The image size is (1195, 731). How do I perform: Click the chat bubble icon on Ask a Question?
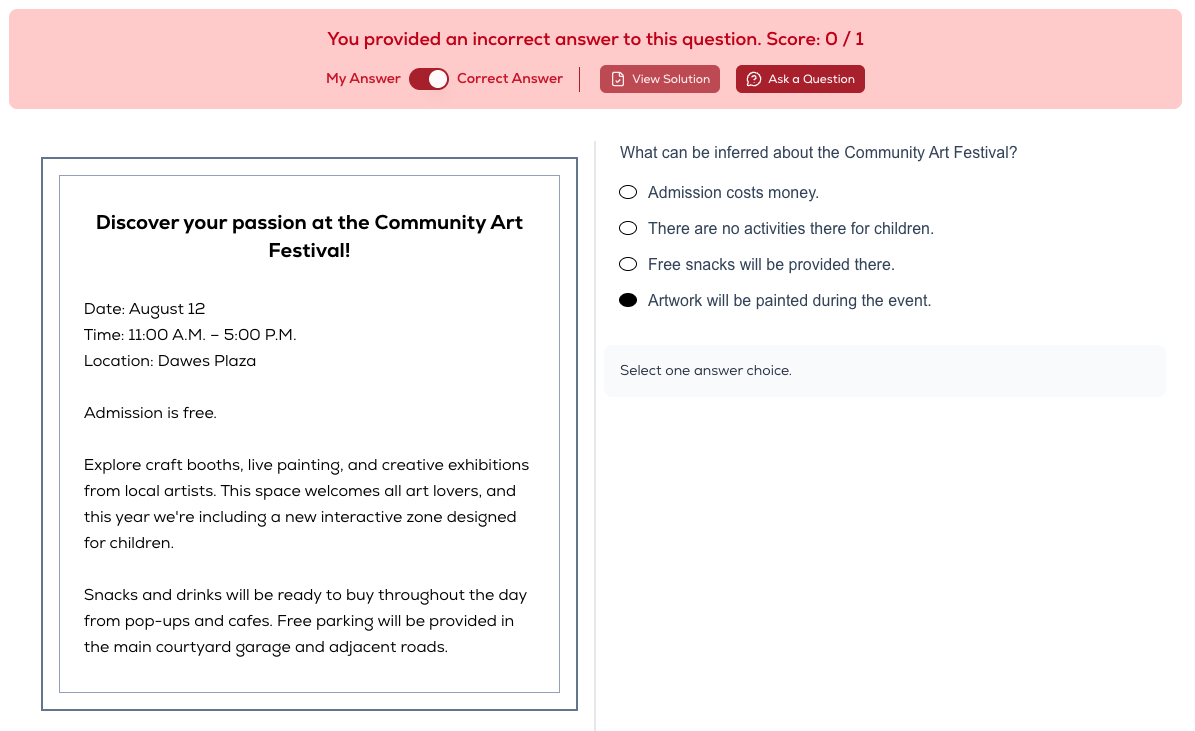(x=754, y=79)
